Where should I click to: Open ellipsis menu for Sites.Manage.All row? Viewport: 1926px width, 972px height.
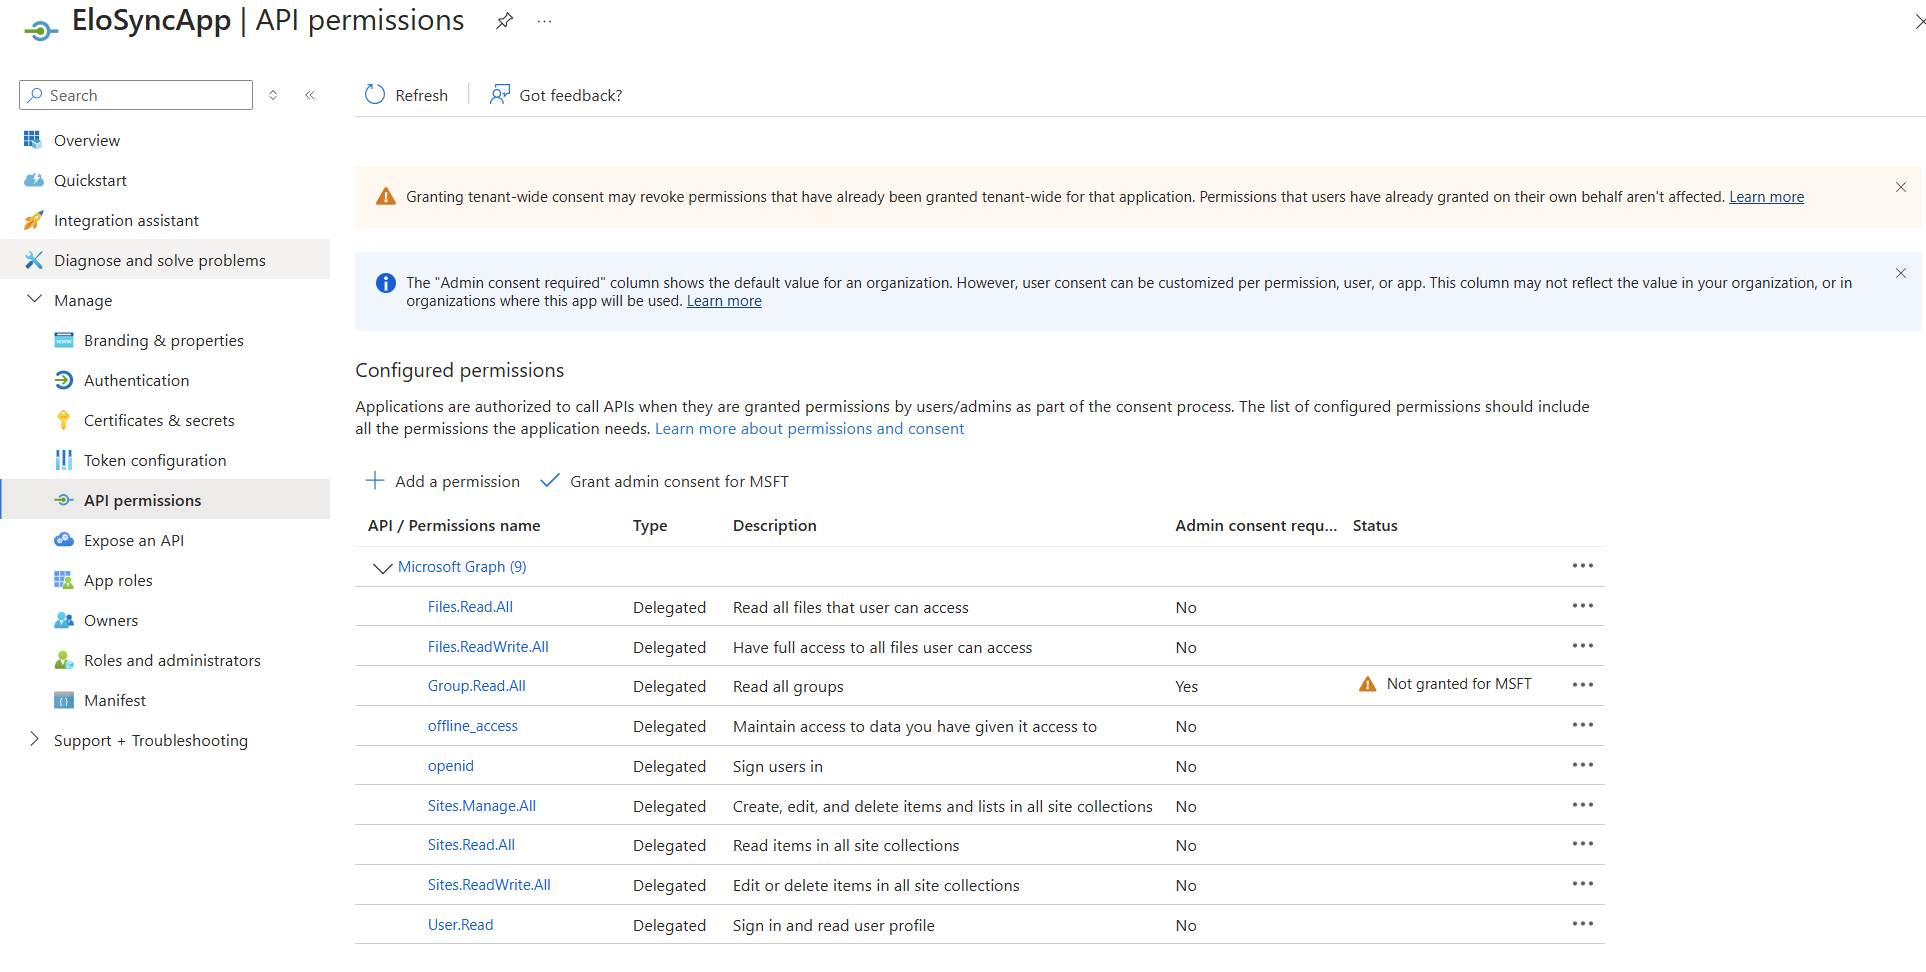[1582, 805]
